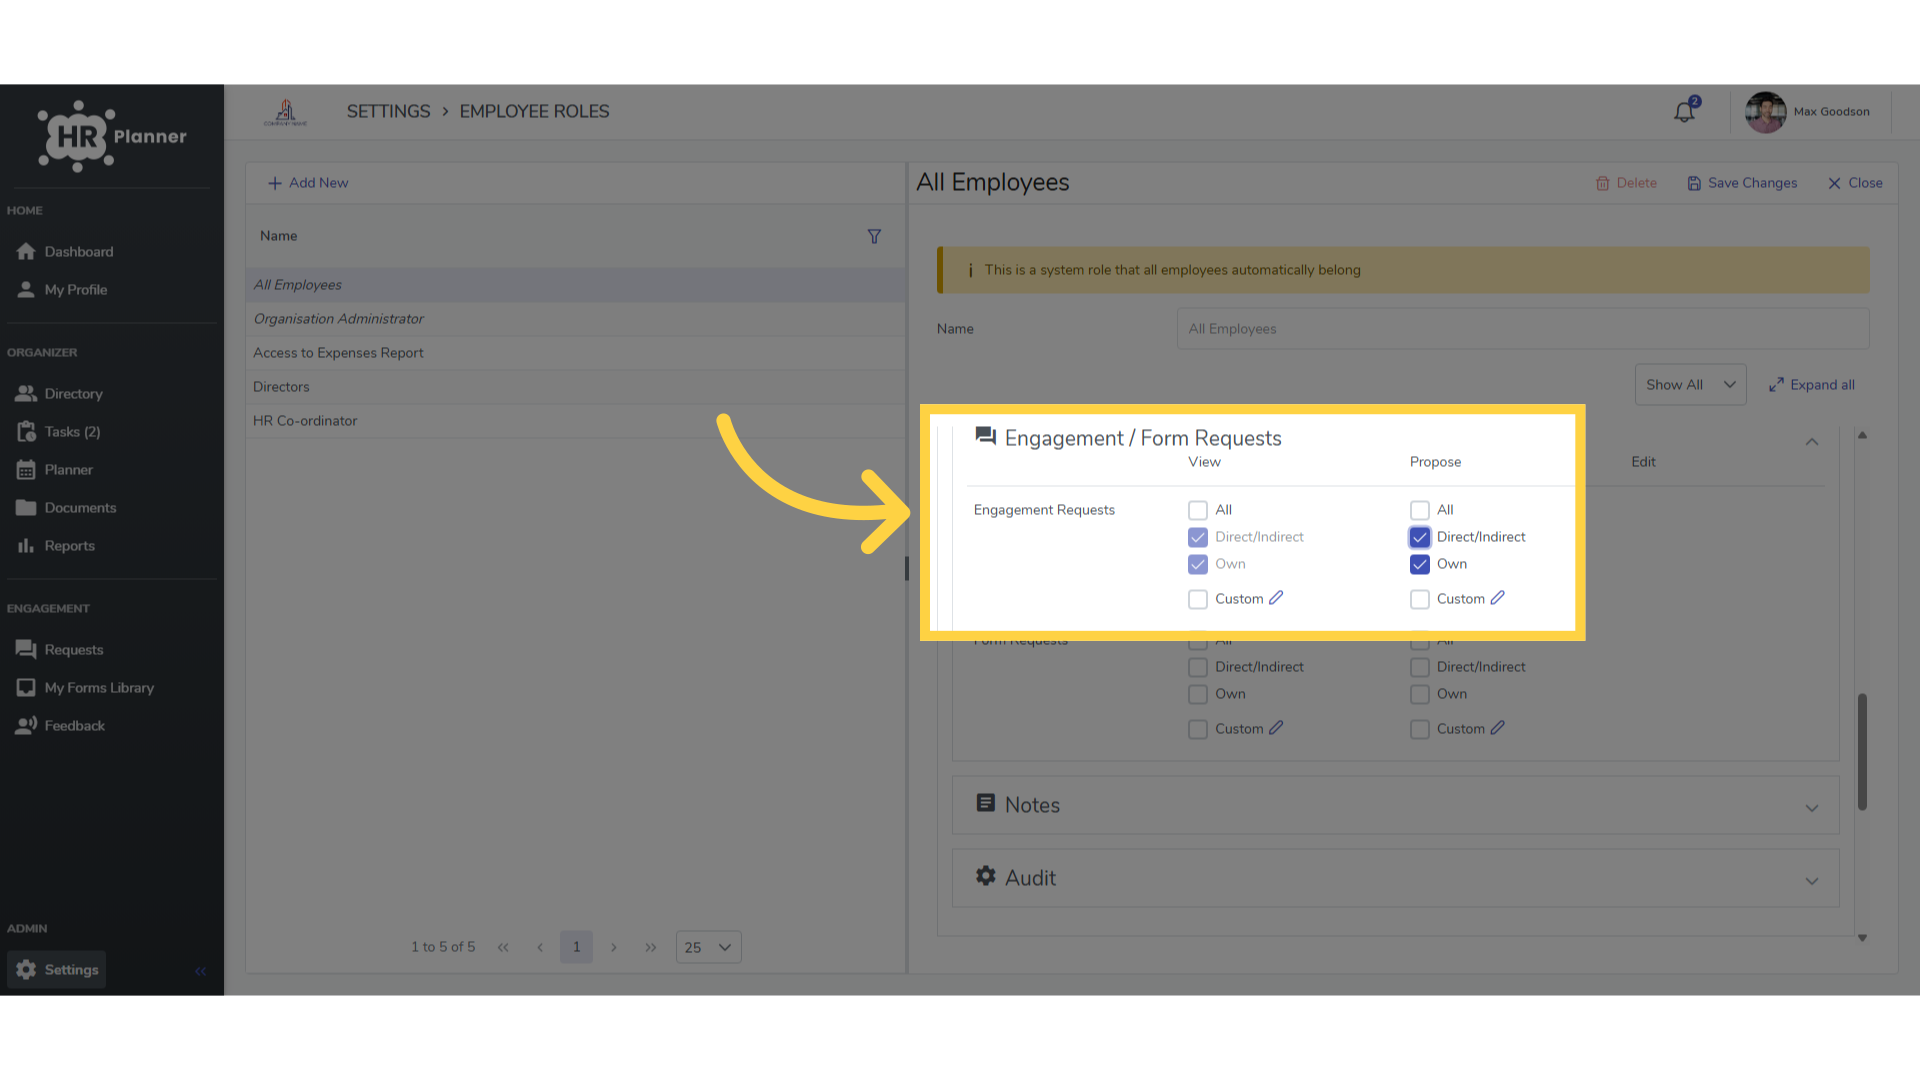Go to the next page of roles

coord(614,947)
